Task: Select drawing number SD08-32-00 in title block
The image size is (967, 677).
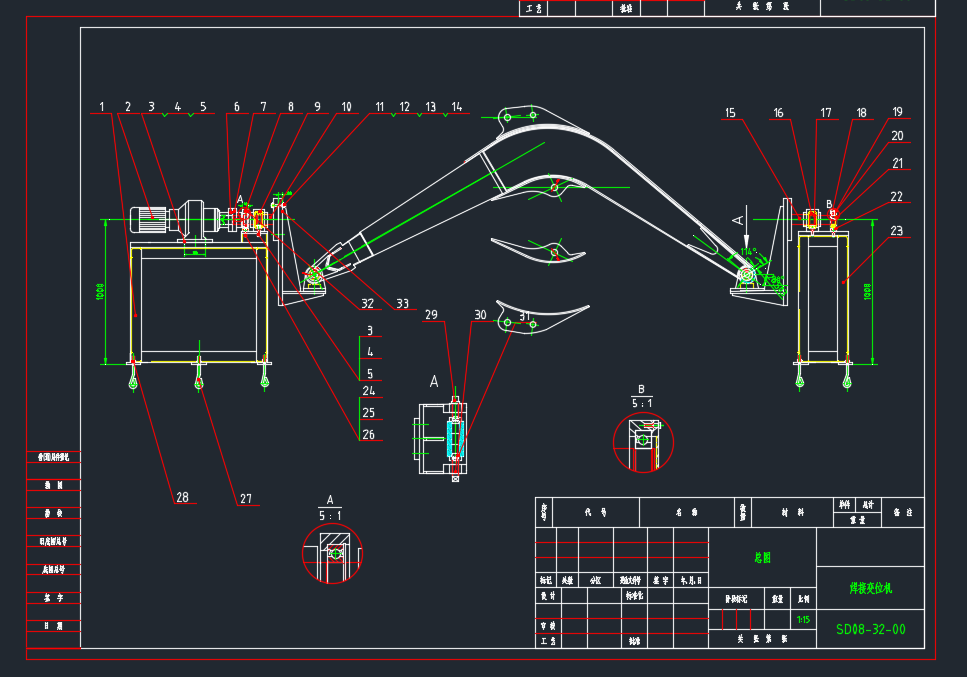Action: (x=871, y=630)
